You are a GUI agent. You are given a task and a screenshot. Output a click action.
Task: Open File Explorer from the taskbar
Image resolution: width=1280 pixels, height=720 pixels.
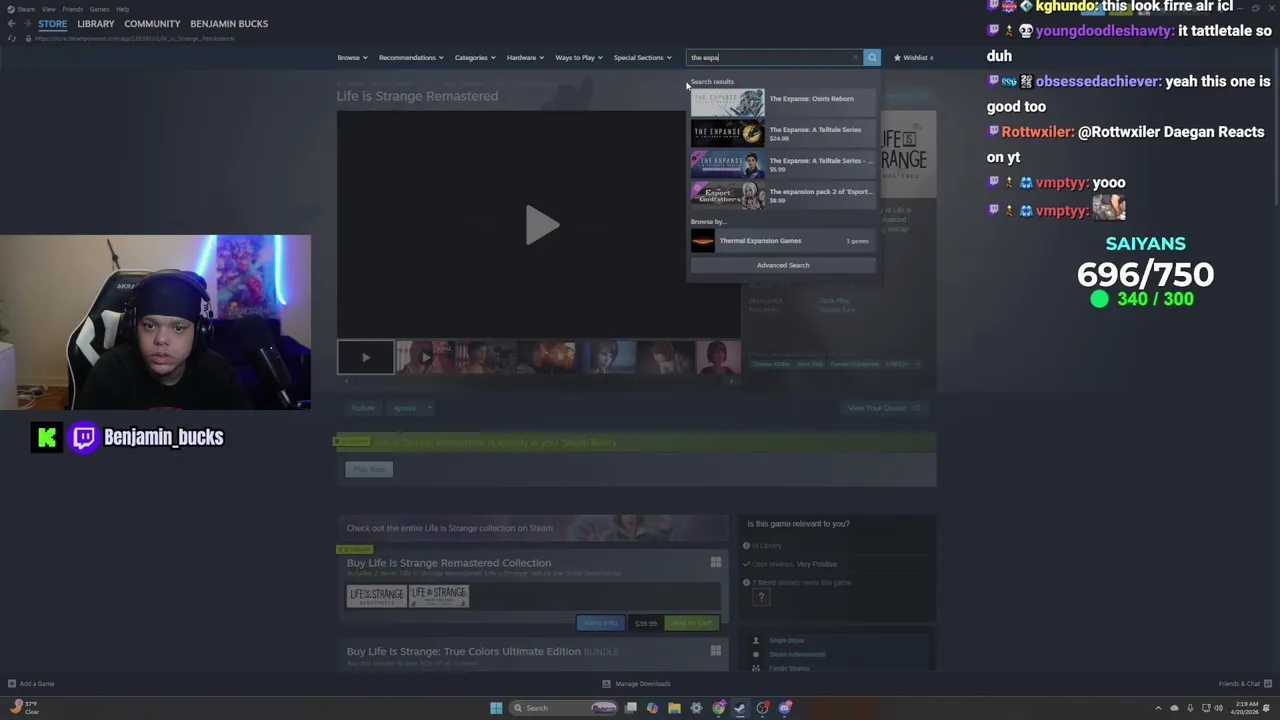tap(675, 708)
